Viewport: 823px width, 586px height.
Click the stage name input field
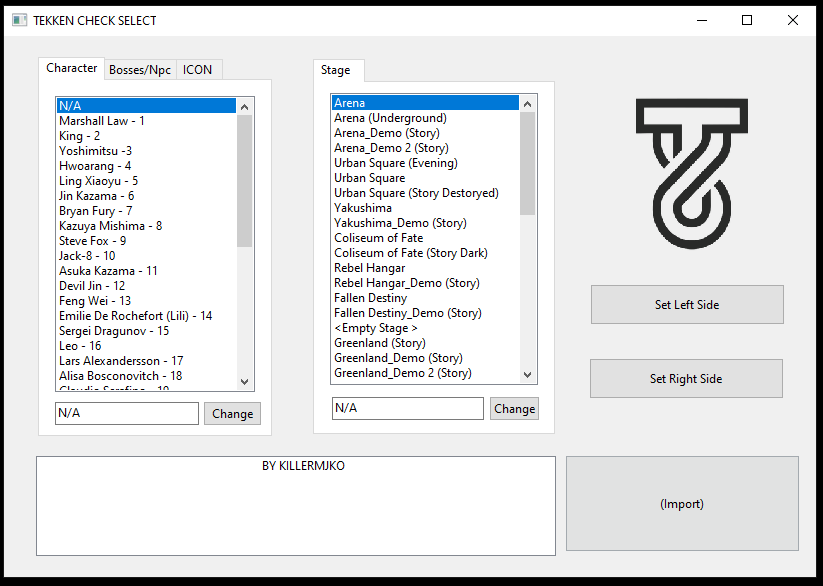408,409
